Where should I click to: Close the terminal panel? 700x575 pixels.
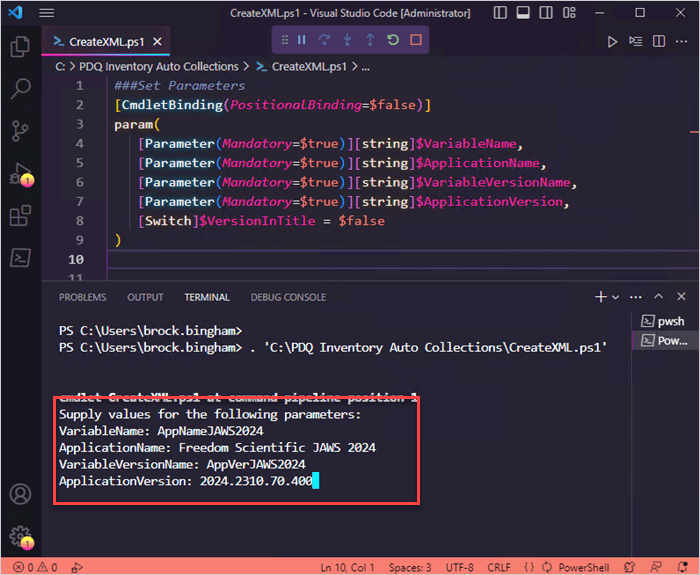[x=681, y=296]
